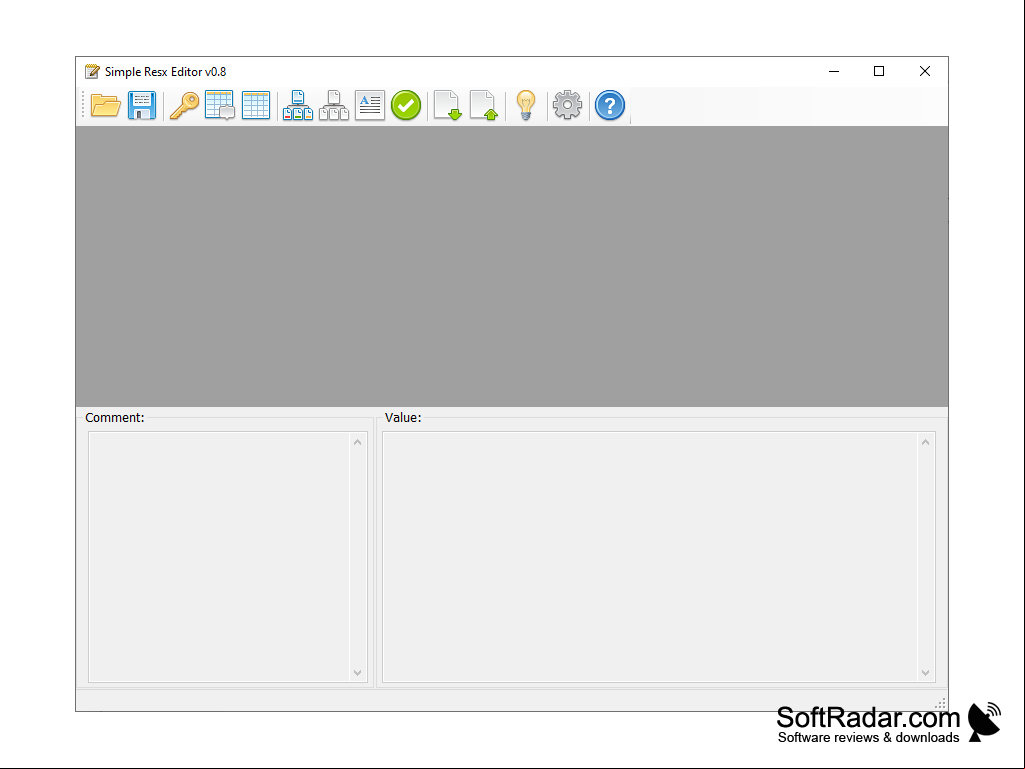The height and width of the screenshot is (769, 1025).
Task: Click the toolbar grip handle at left
Action: coord(83,105)
